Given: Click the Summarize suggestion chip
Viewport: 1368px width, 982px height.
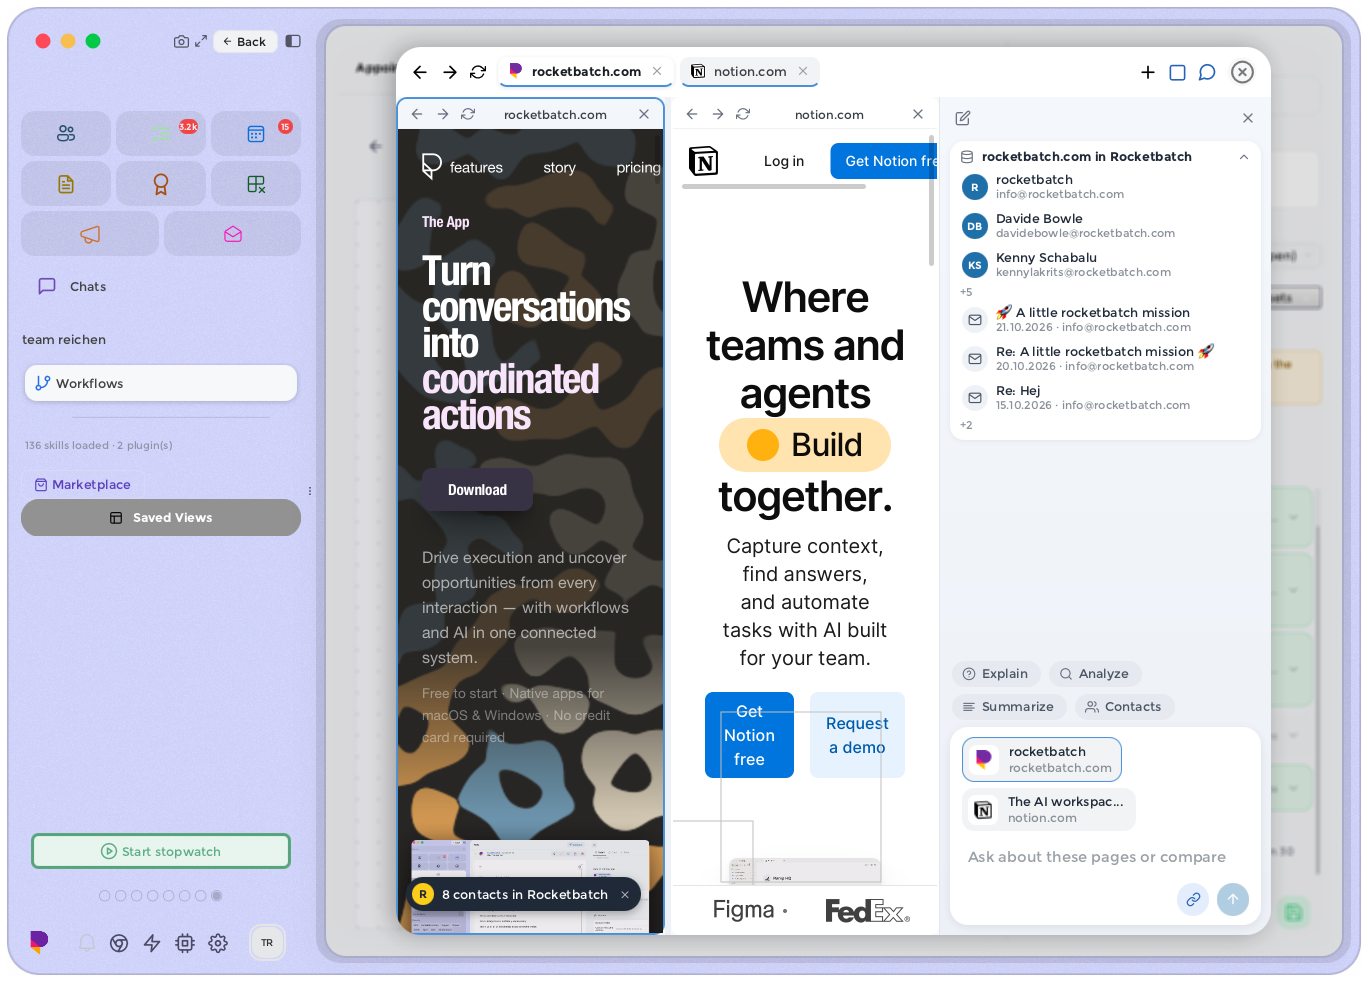Looking at the screenshot, I should pos(1008,706).
